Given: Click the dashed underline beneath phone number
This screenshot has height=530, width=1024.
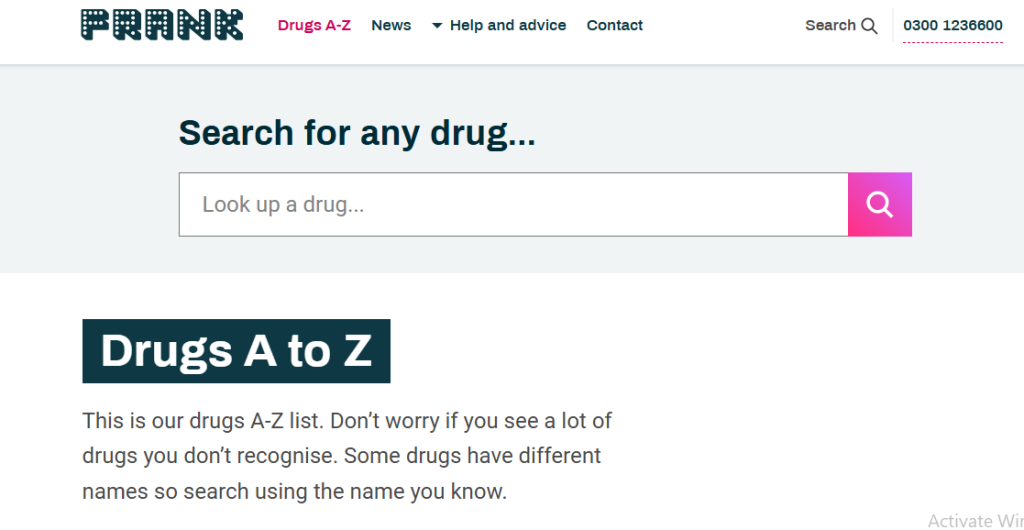Looking at the screenshot, I should pyautogui.click(x=953, y=42).
